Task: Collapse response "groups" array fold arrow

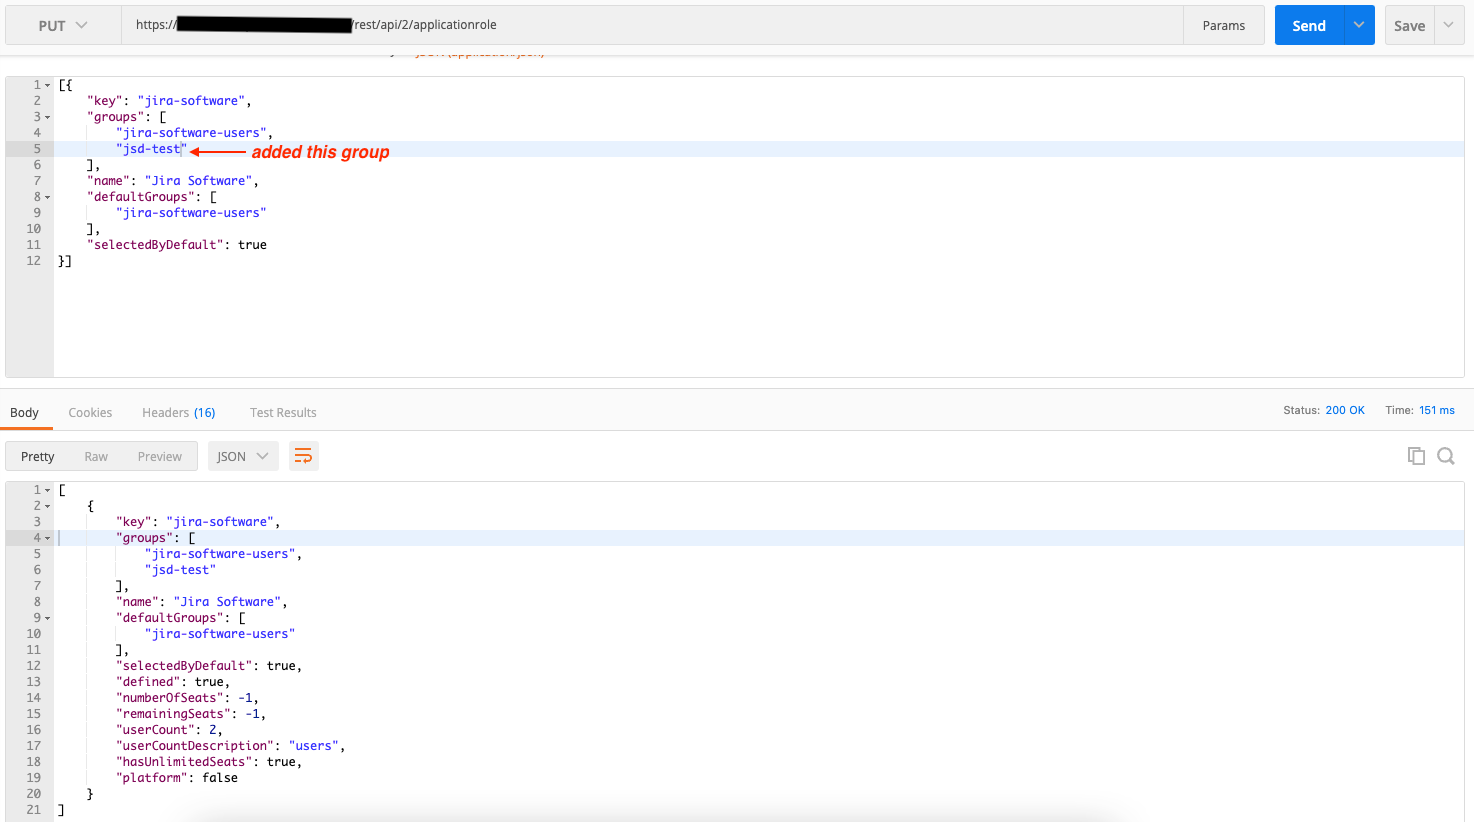Action: tap(48, 538)
